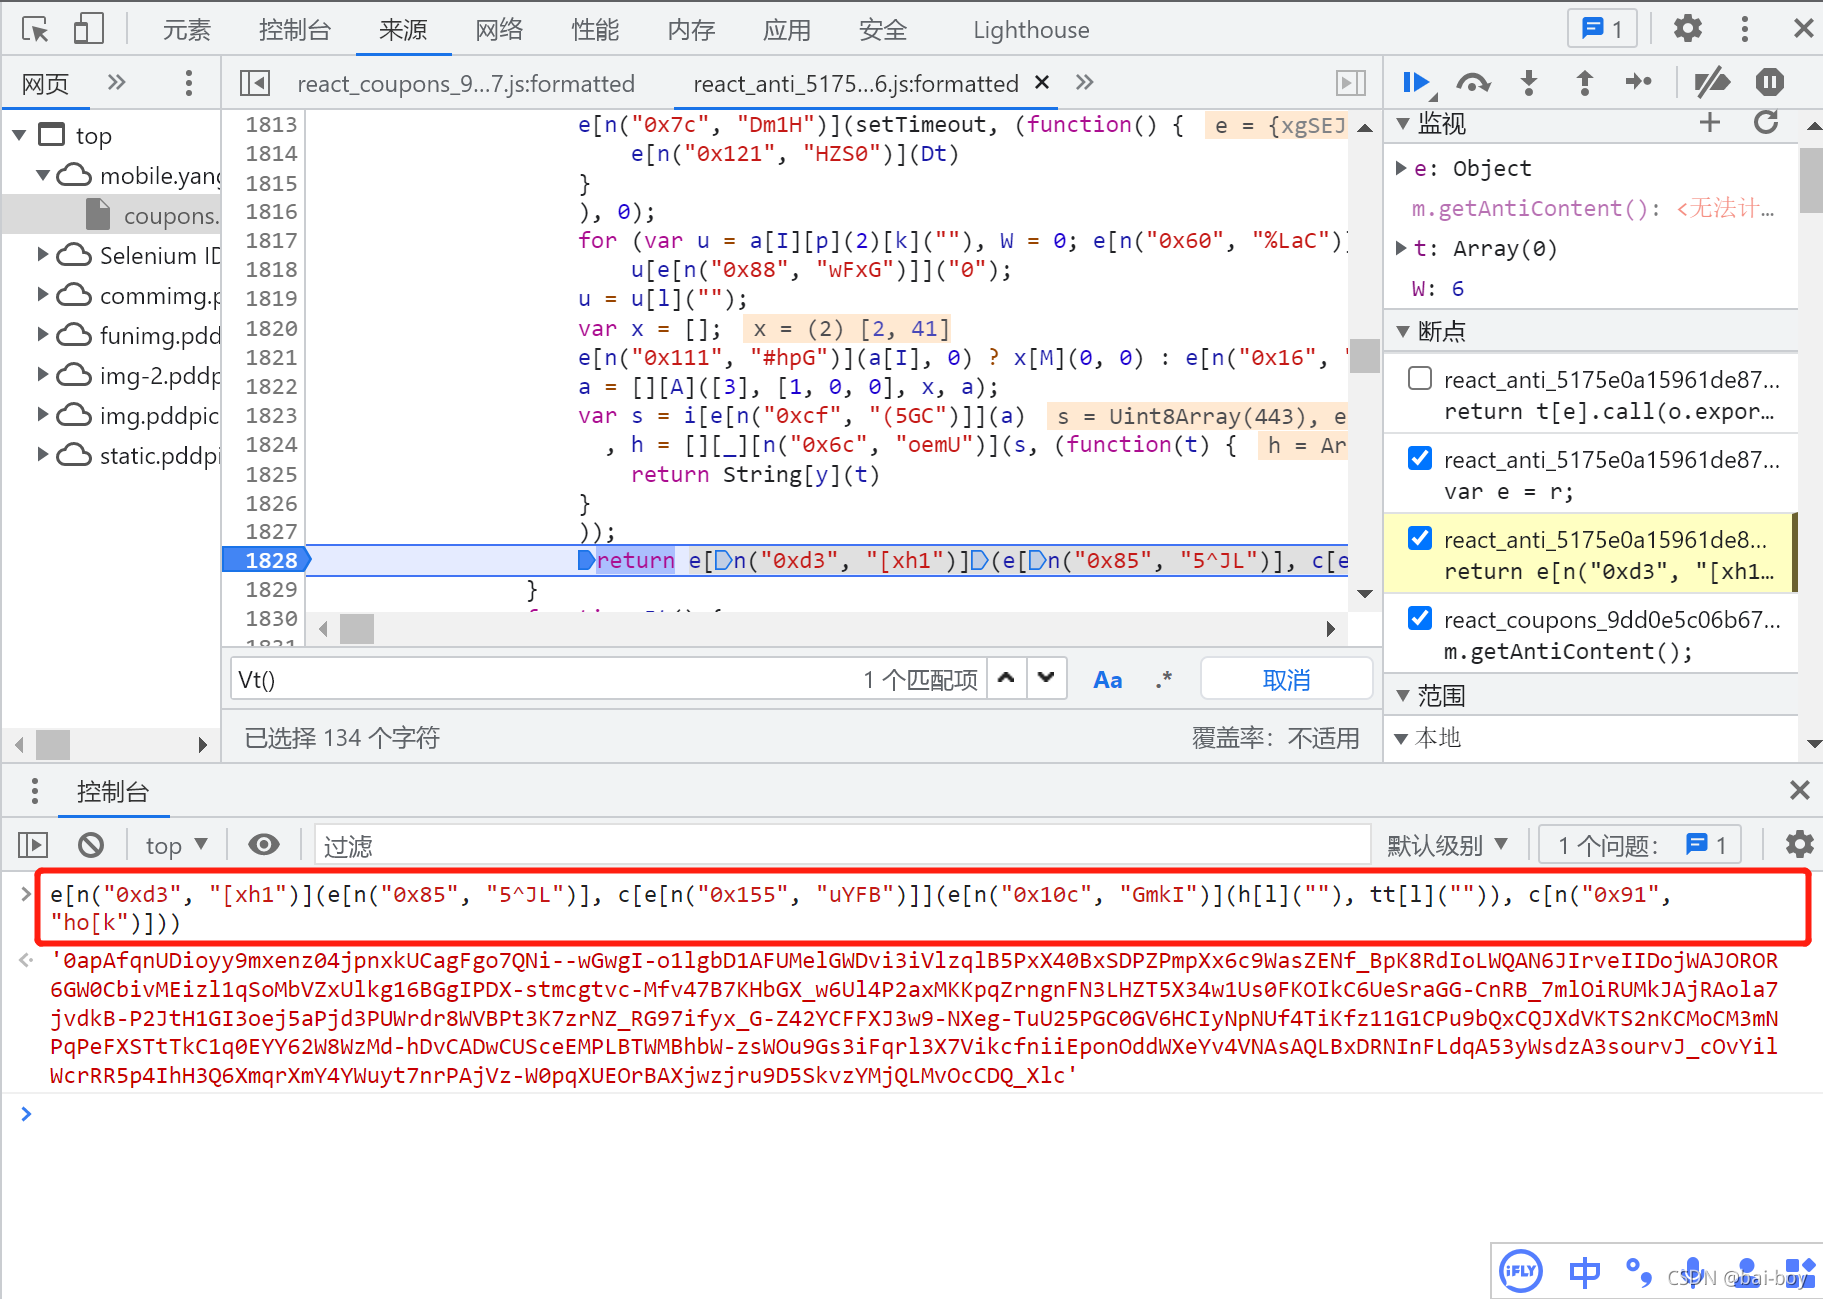Toggle pause on exceptions

(1770, 82)
